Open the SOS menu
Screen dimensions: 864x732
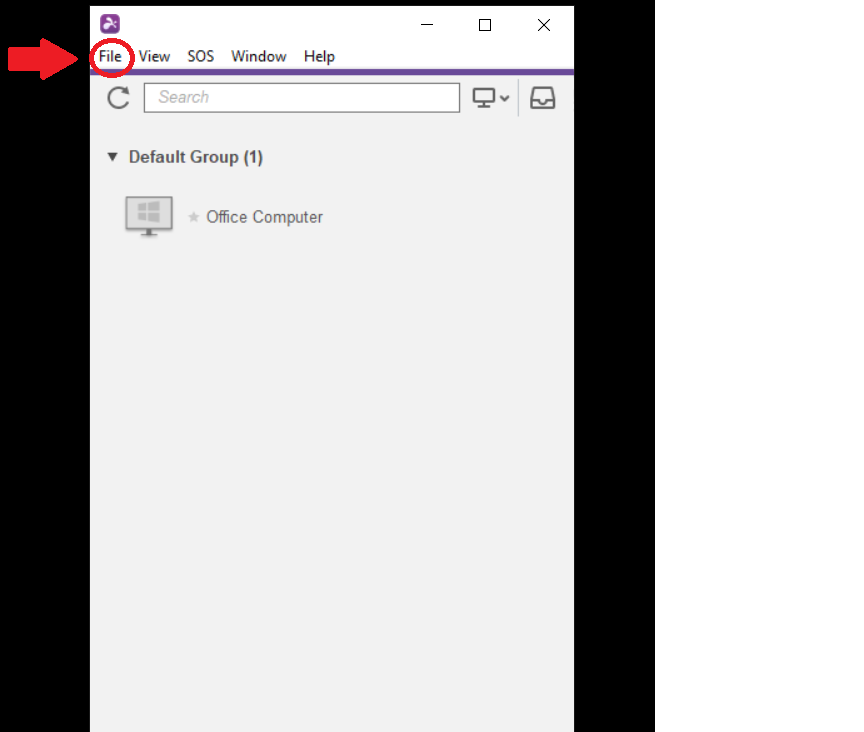201,56
